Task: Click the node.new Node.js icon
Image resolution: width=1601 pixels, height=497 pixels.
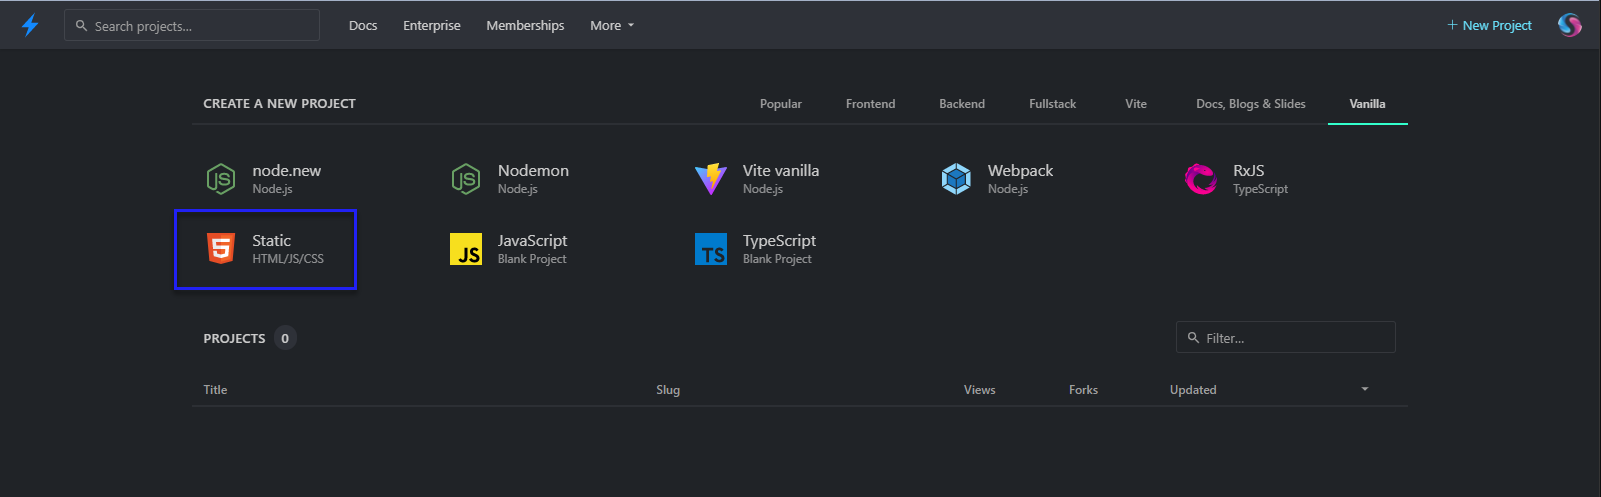Action: [221, 179]
